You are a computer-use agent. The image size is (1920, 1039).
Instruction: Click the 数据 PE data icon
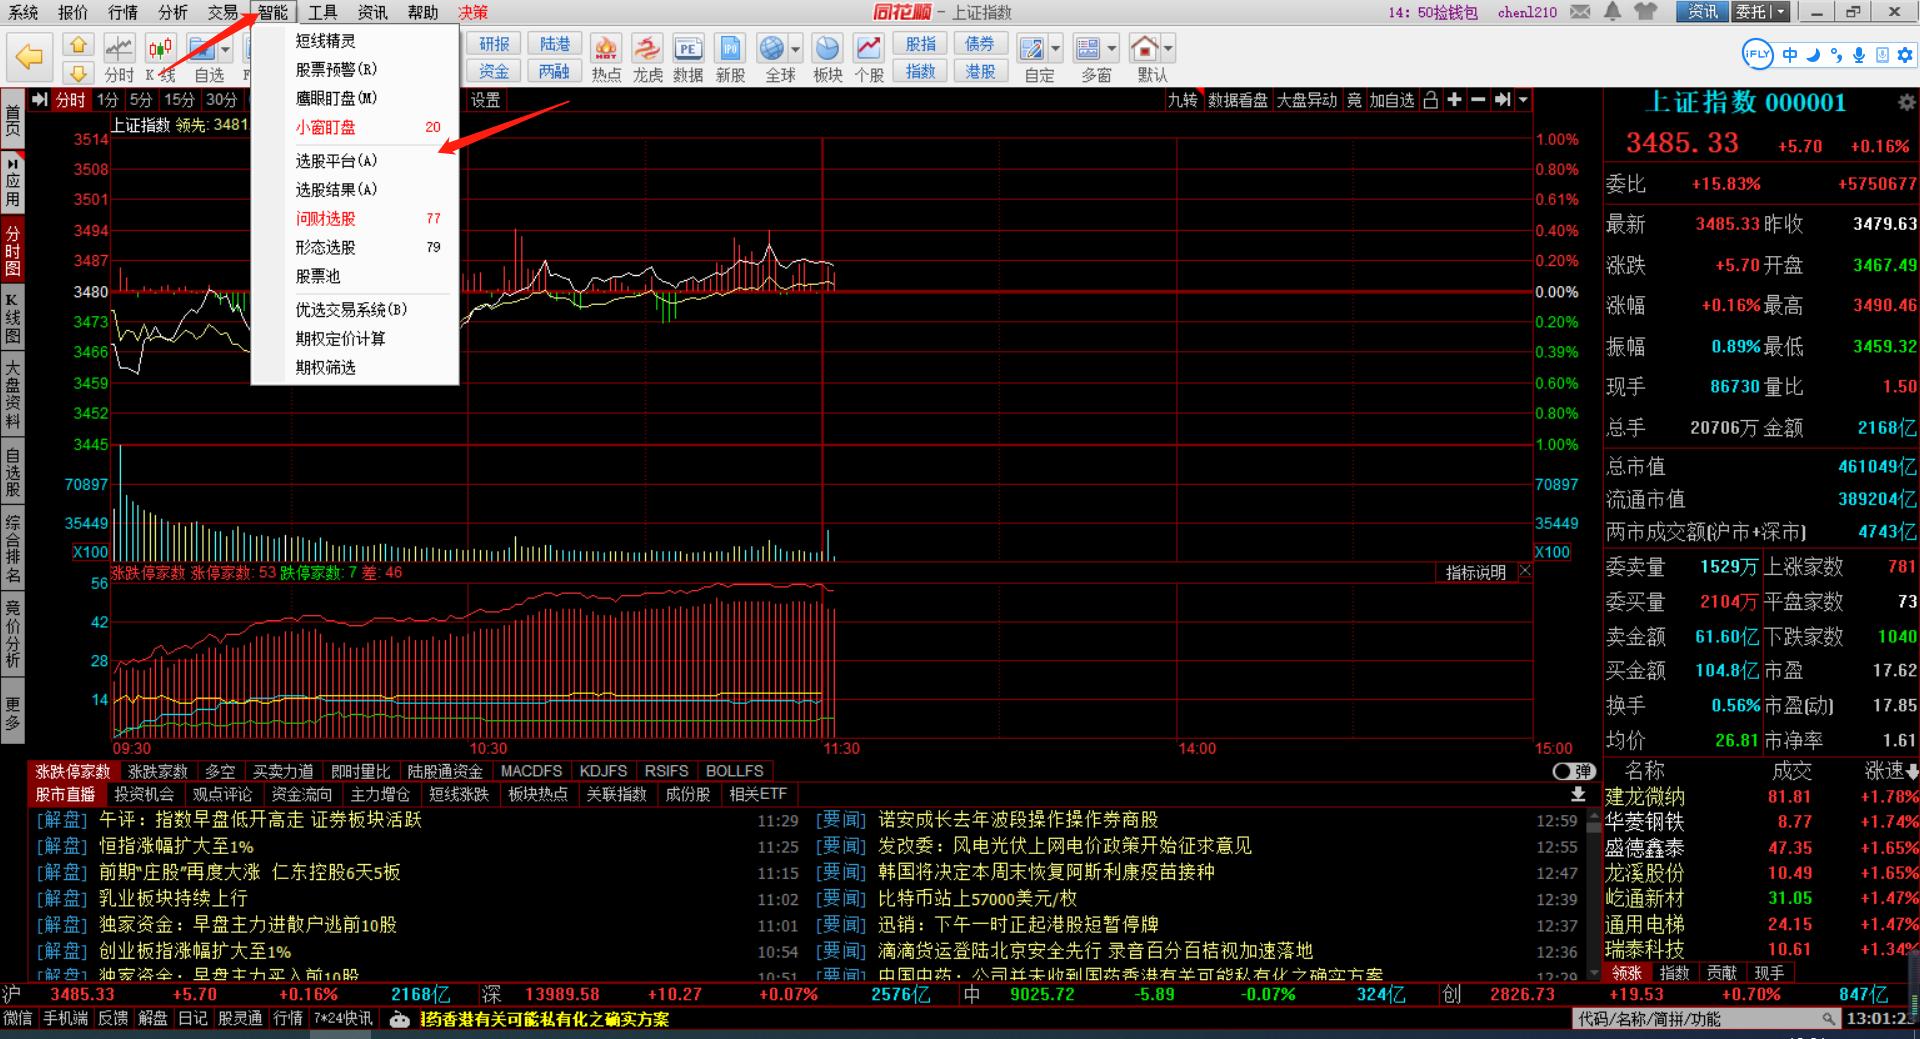pyautogui.click(x=687, y=49)
